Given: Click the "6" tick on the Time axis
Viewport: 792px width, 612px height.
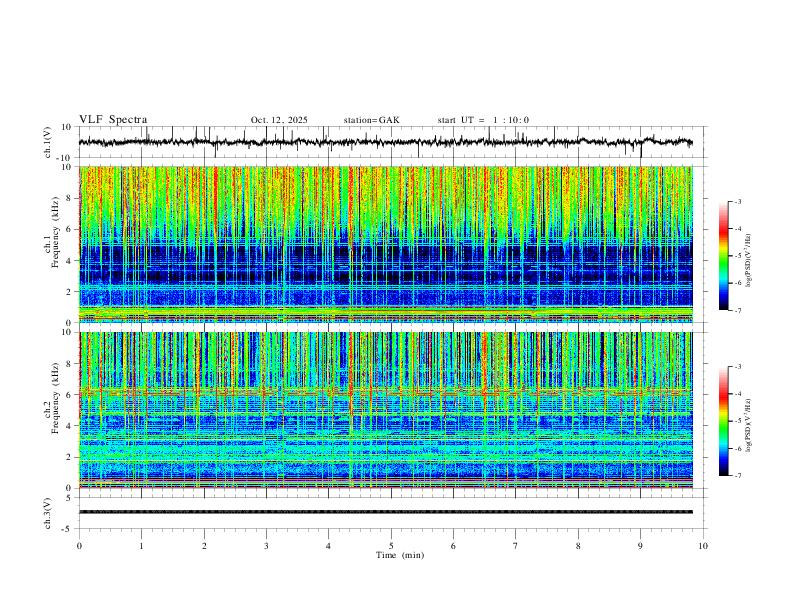Looking at the screenshot, I should [x=454, y=546].
